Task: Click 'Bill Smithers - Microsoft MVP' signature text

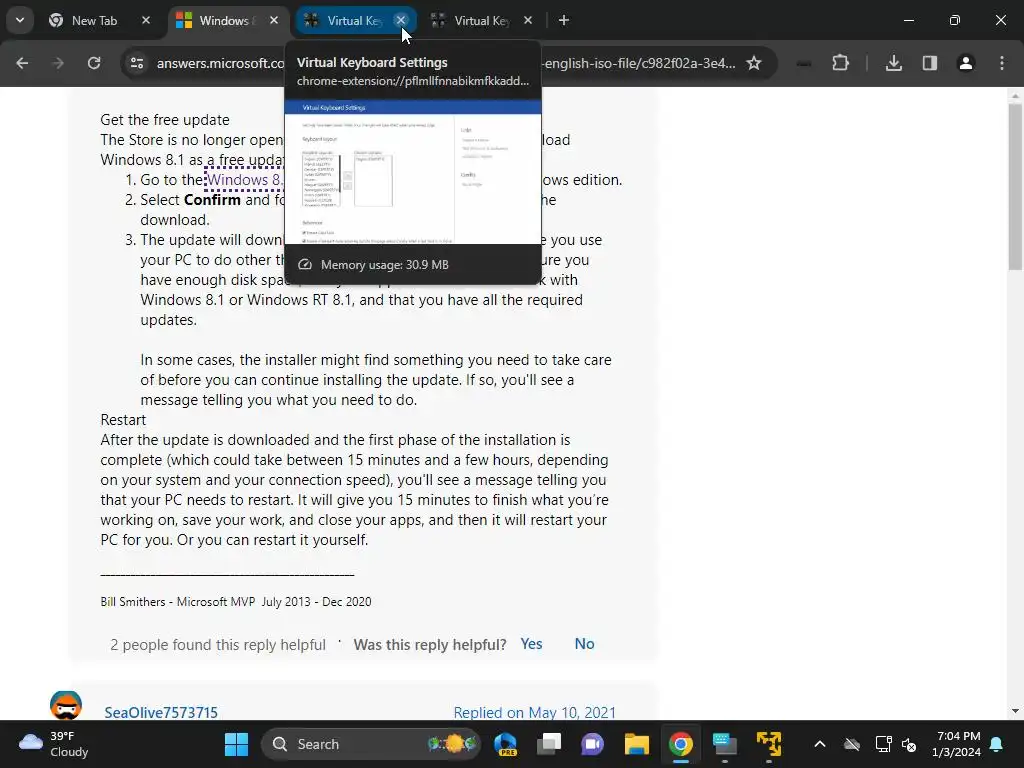Action: click(x=178, y=601)
